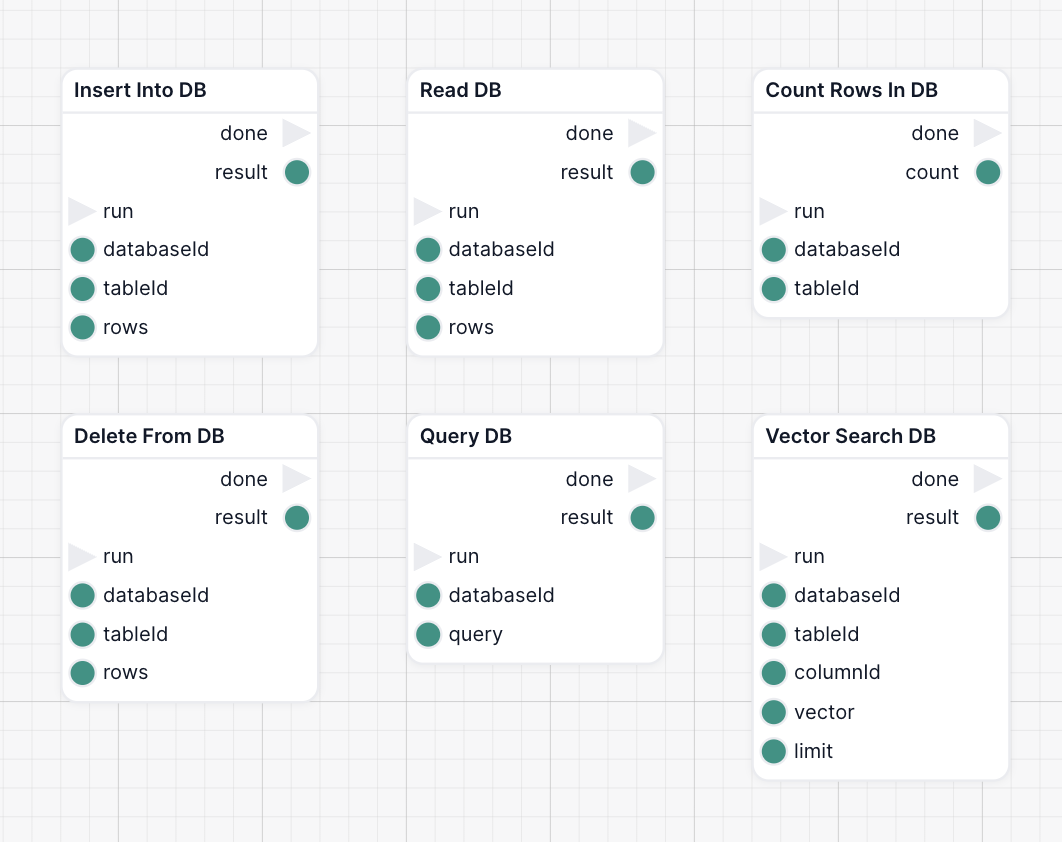Click the done output arrow on Insert Into DB
The height and width of the screenshot is (842, 1062).
295,133
